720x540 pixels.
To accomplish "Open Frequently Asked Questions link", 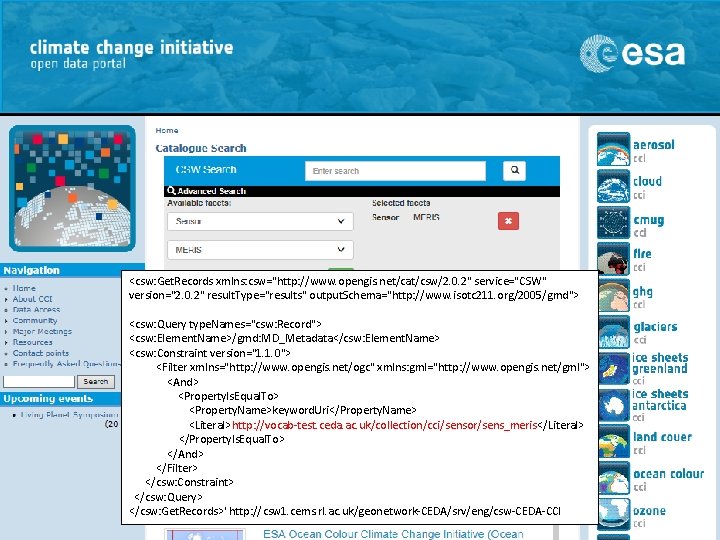I will coord(66,364).
